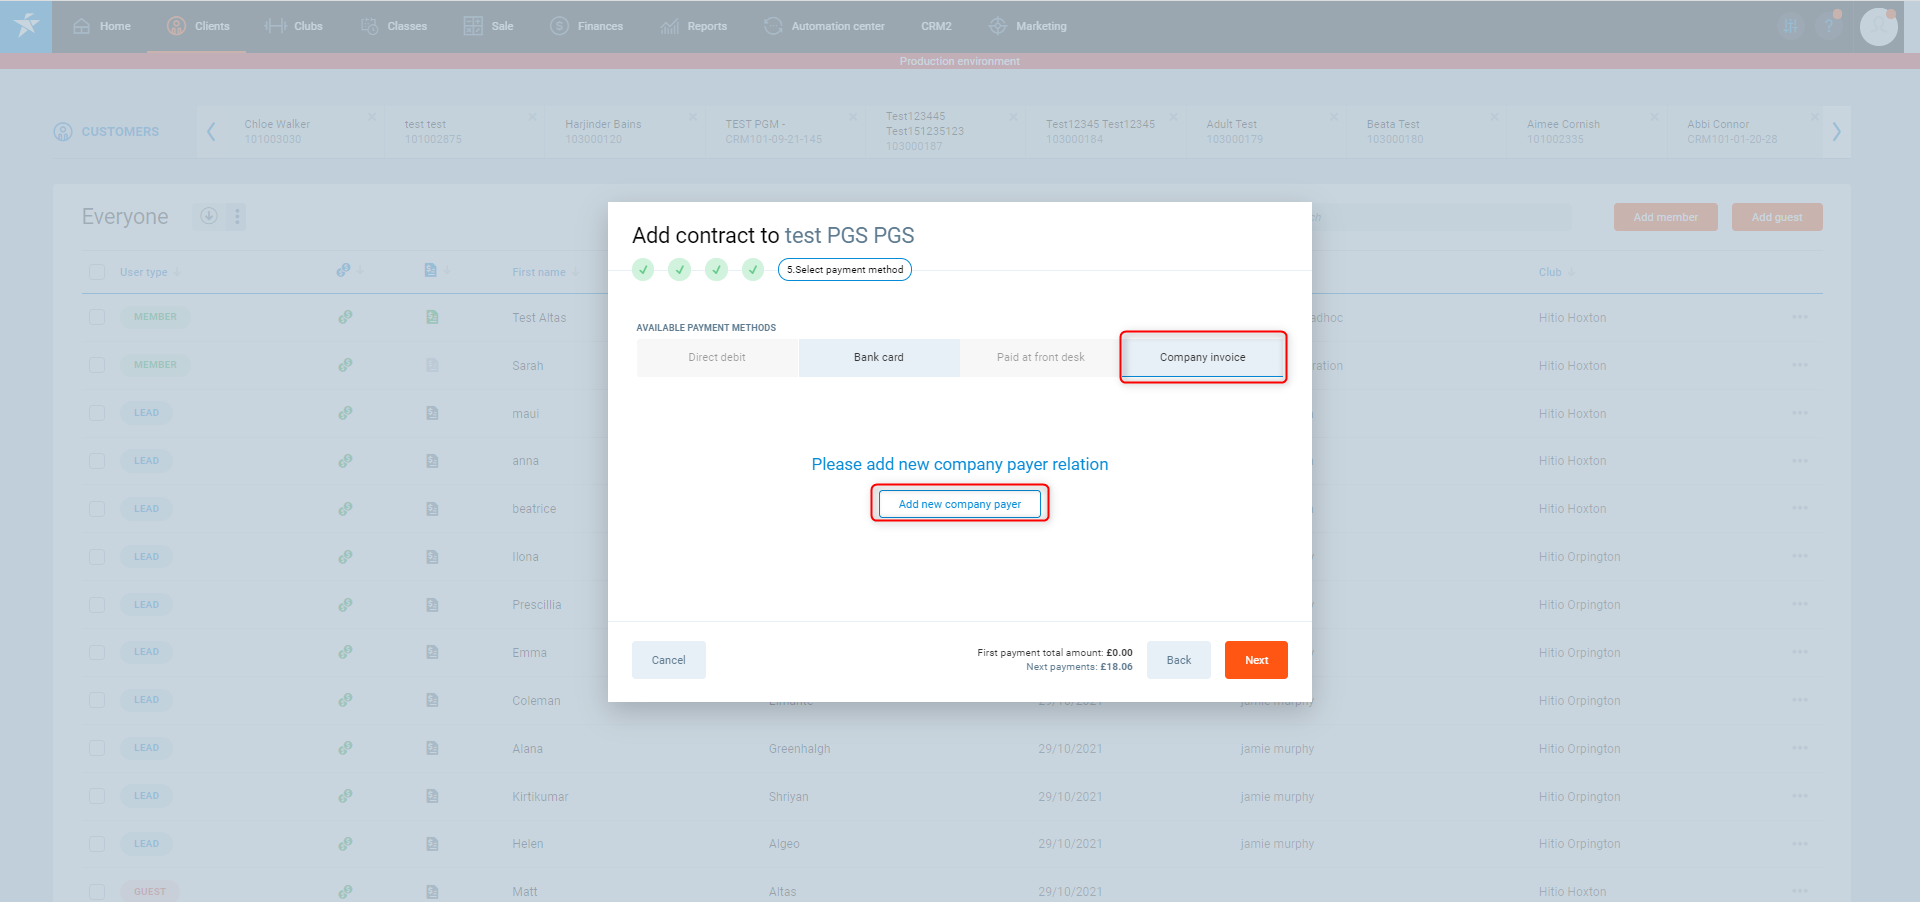The width and height of the screenshot is (1920, 902).
Task: Click the link icon in Test Altas row
Action: tap(345, 317)
